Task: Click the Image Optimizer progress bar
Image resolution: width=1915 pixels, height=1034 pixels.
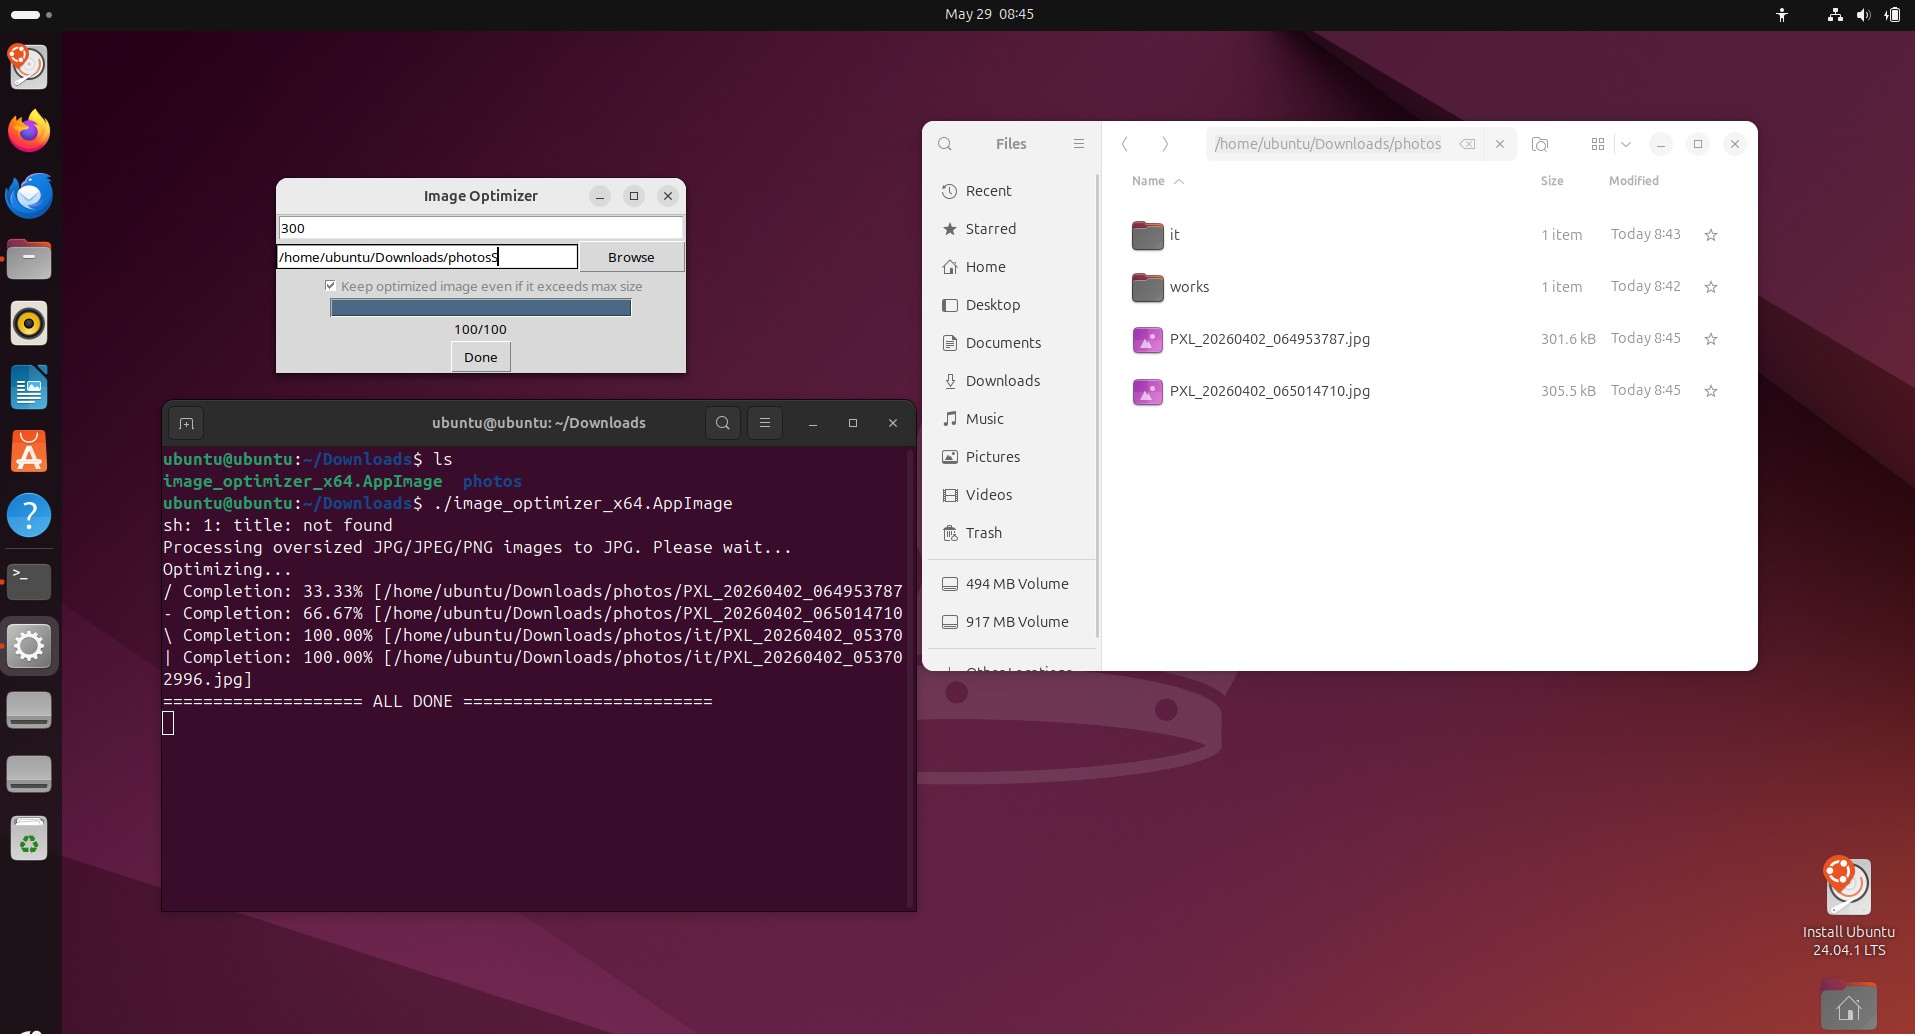Action: [x=480, y=308]
